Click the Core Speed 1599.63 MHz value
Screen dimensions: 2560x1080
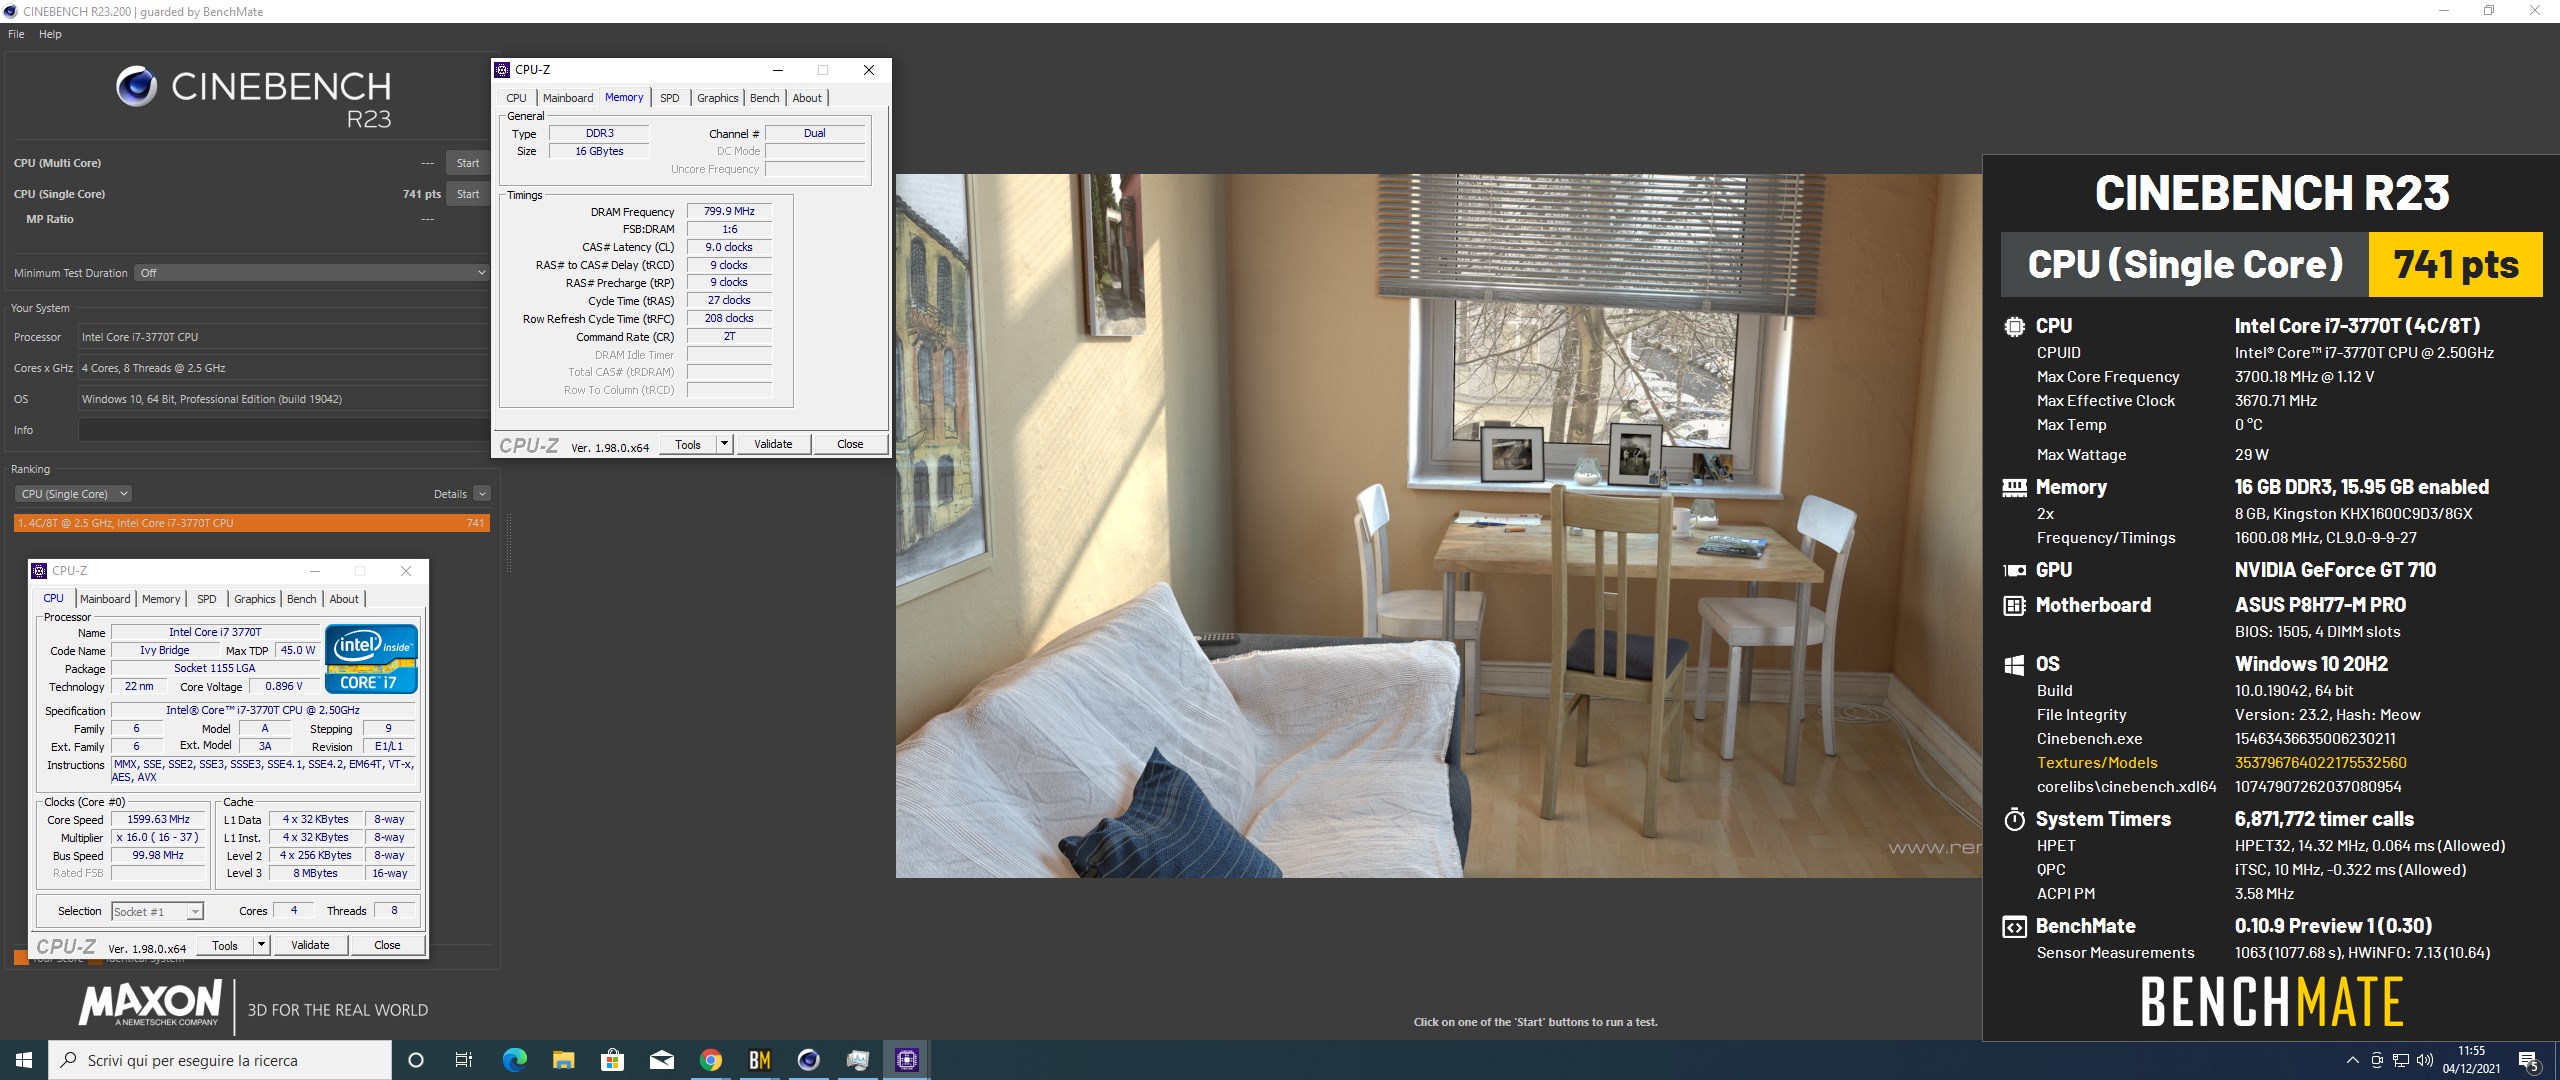click(158, 819)
